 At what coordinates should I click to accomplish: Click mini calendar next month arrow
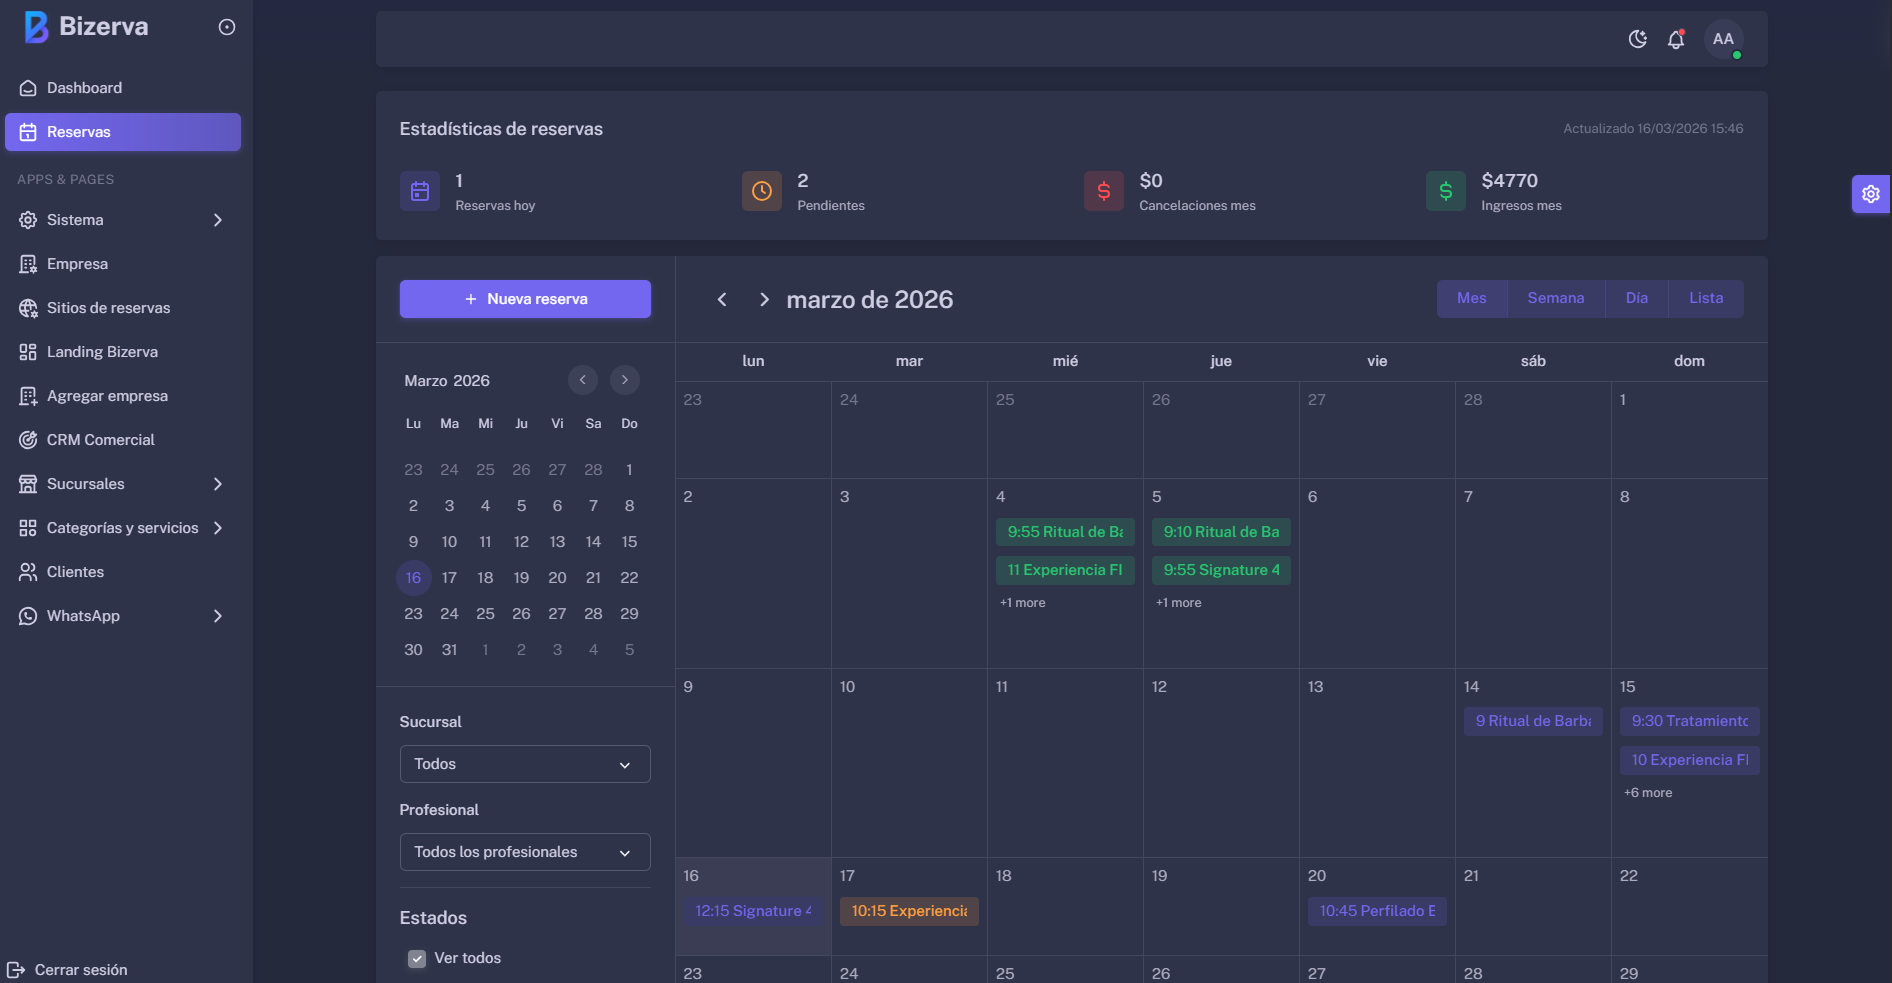(x=624, y=380)
